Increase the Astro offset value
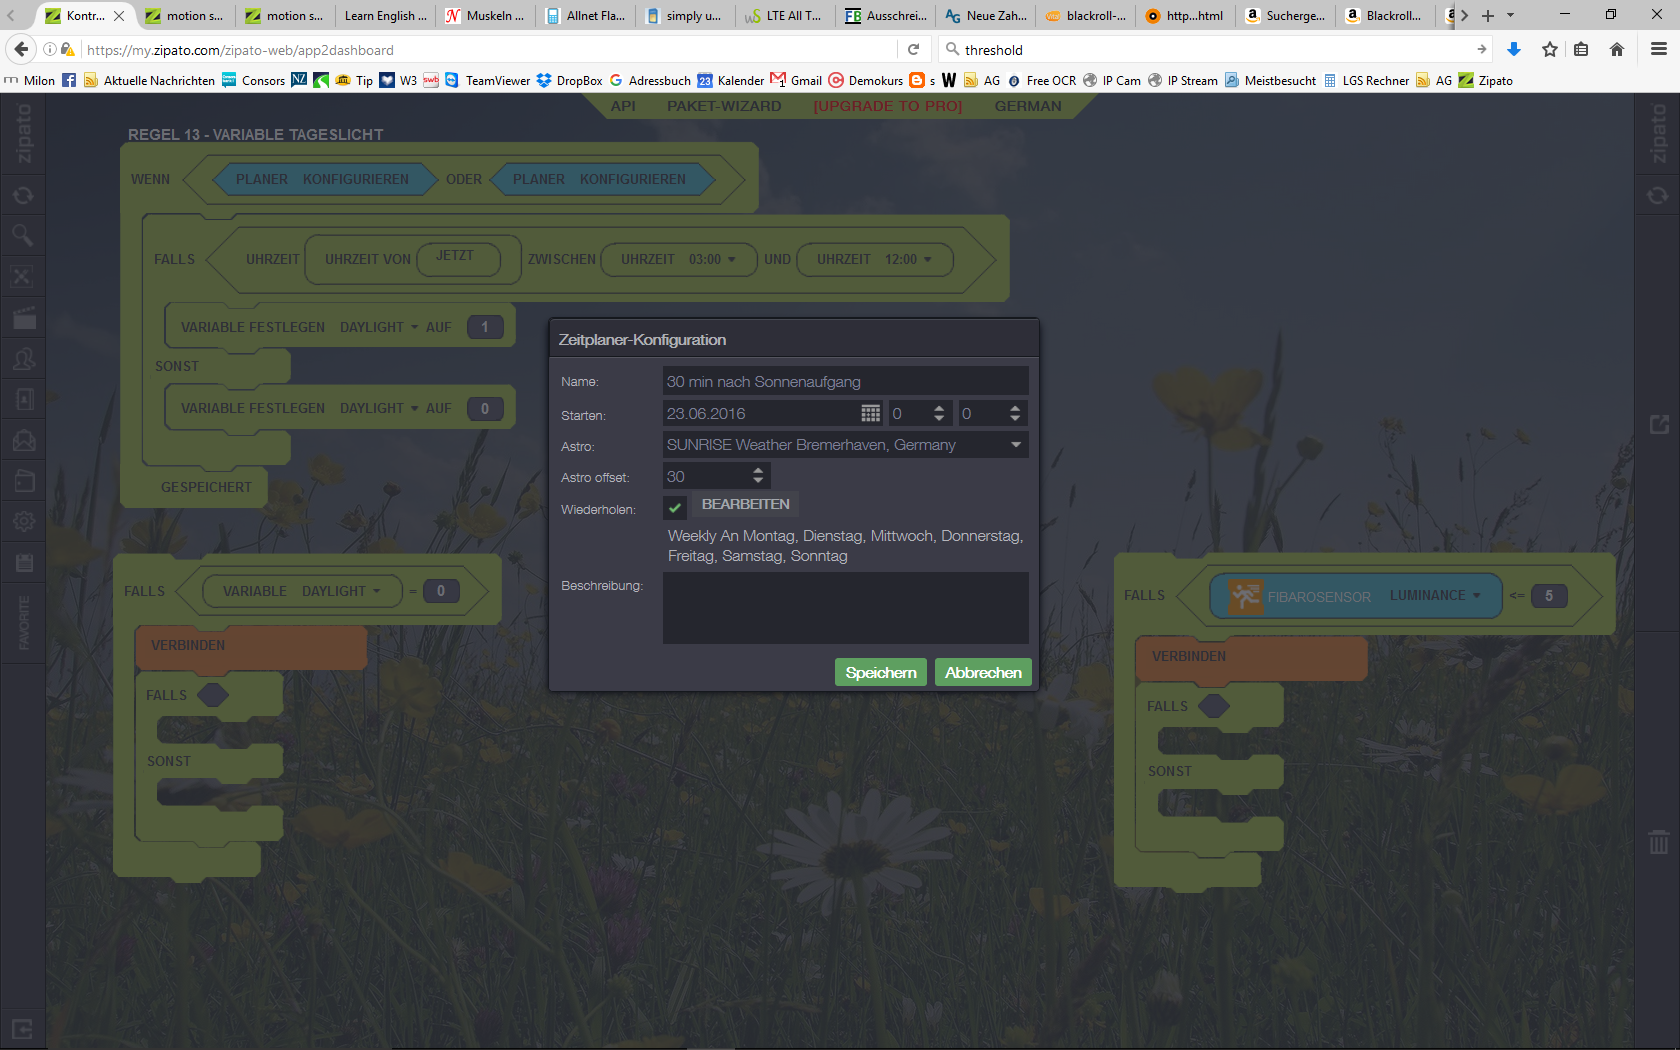Image resolution: width=1680 pixels, height=1050 pixels. (758, 471)
